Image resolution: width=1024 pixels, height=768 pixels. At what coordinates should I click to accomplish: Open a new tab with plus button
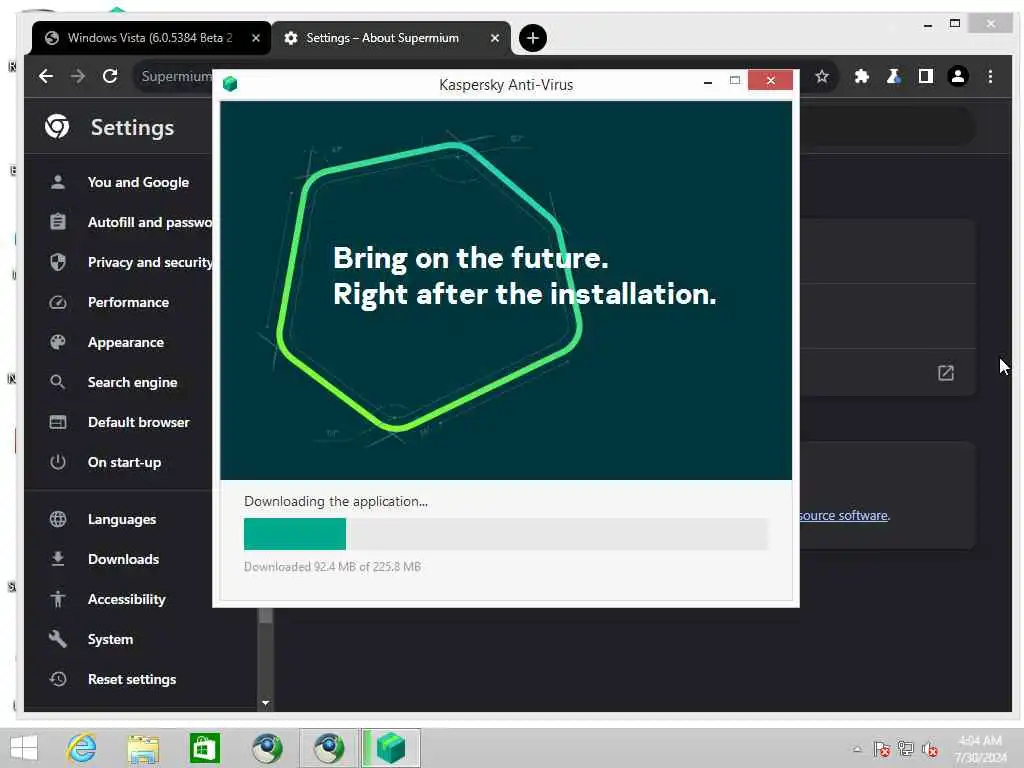coord(532,38)
